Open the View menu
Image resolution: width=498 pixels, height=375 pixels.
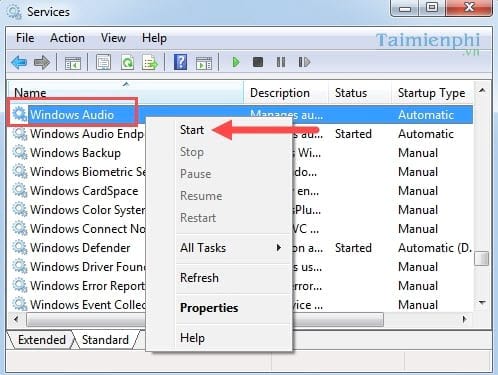tap(113, 38)
